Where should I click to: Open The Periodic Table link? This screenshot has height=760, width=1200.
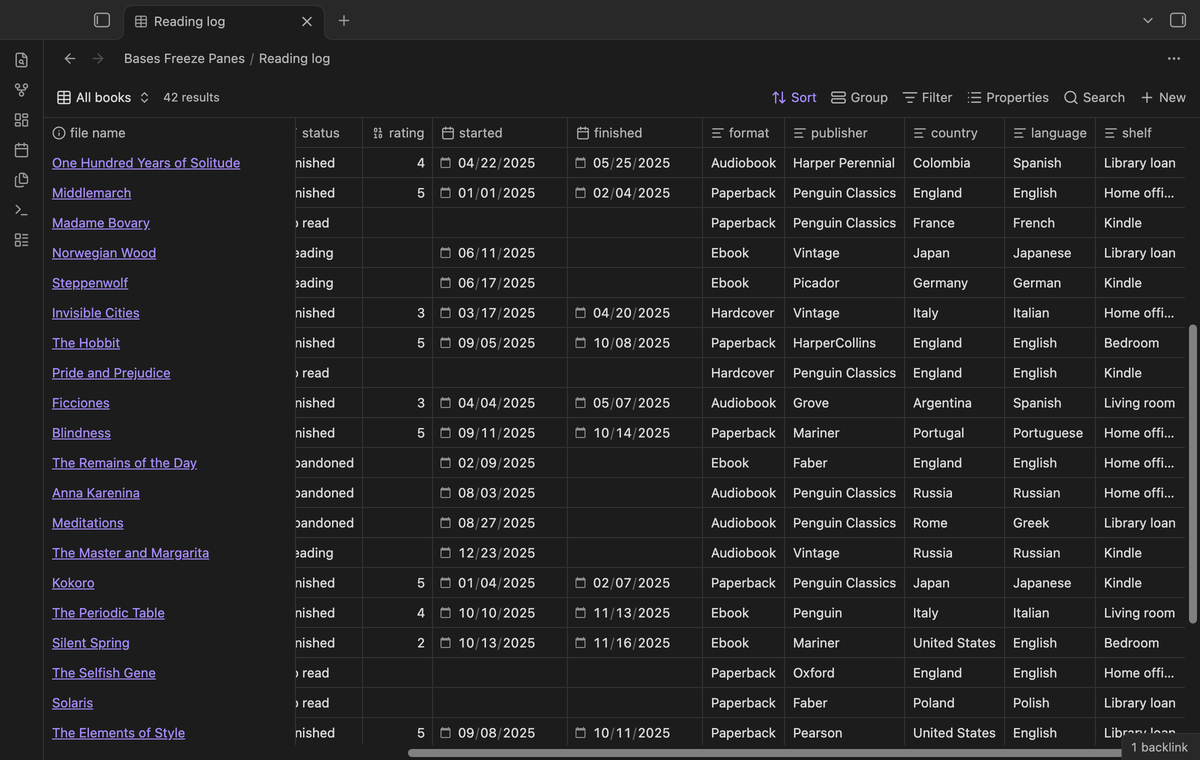pyautogui.click(x=108, y=613)
